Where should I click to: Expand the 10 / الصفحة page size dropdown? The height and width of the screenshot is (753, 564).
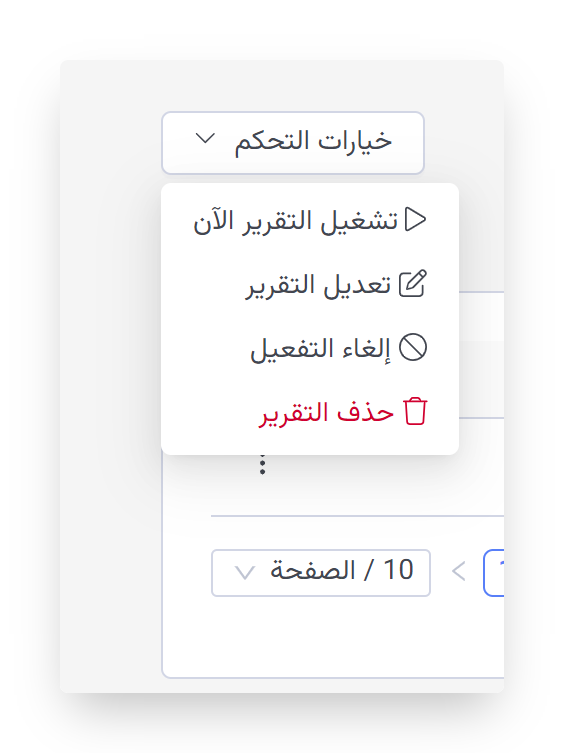click(x=321, y=573)
